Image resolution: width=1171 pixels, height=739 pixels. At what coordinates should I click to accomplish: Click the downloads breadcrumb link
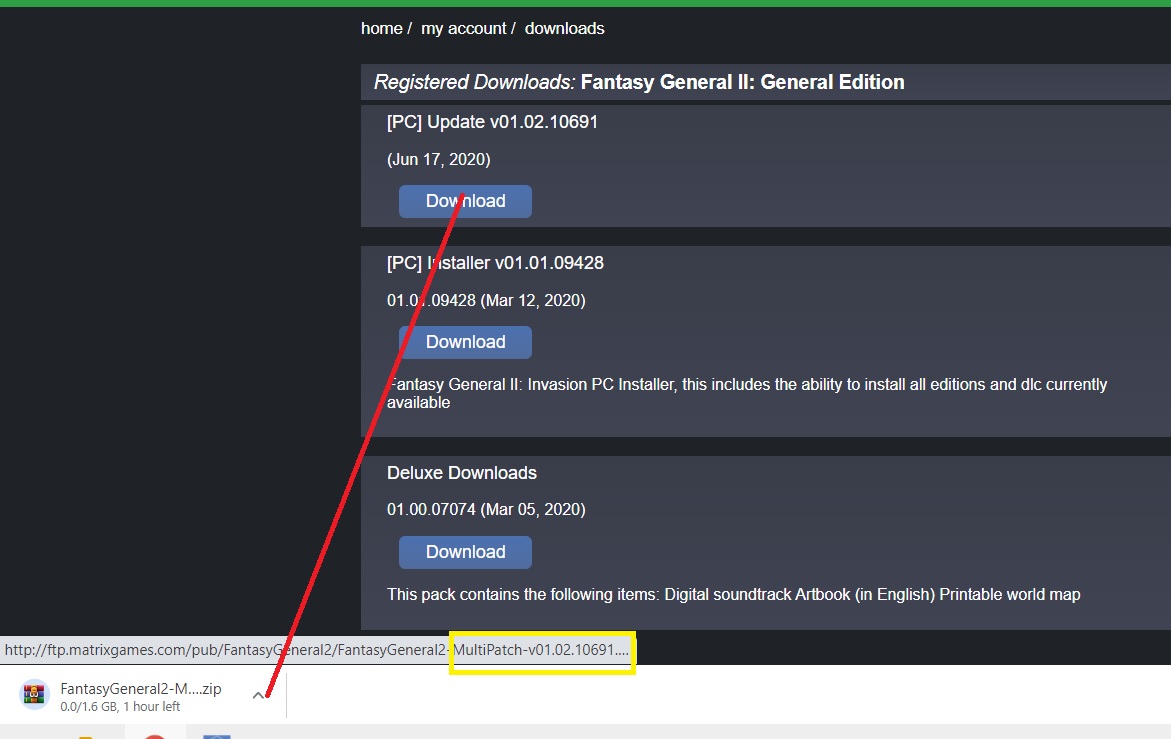pos(565,28)
